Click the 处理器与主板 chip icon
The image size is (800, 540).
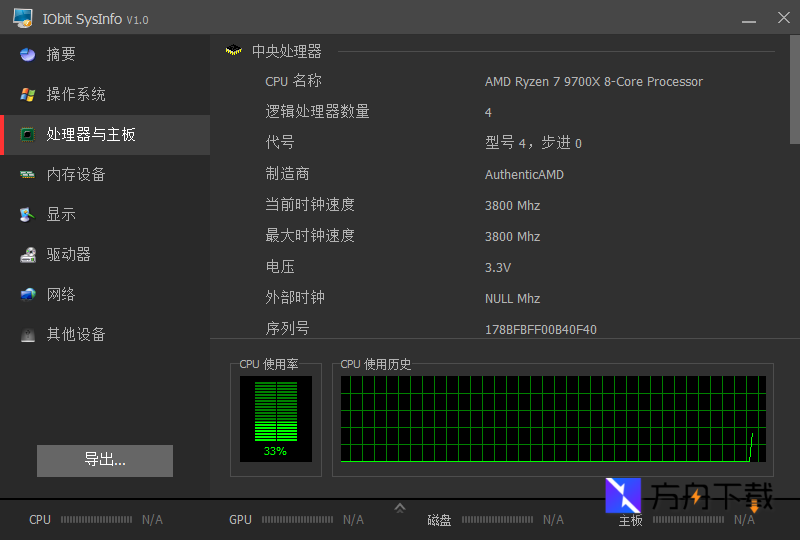(x=28, y=135)
